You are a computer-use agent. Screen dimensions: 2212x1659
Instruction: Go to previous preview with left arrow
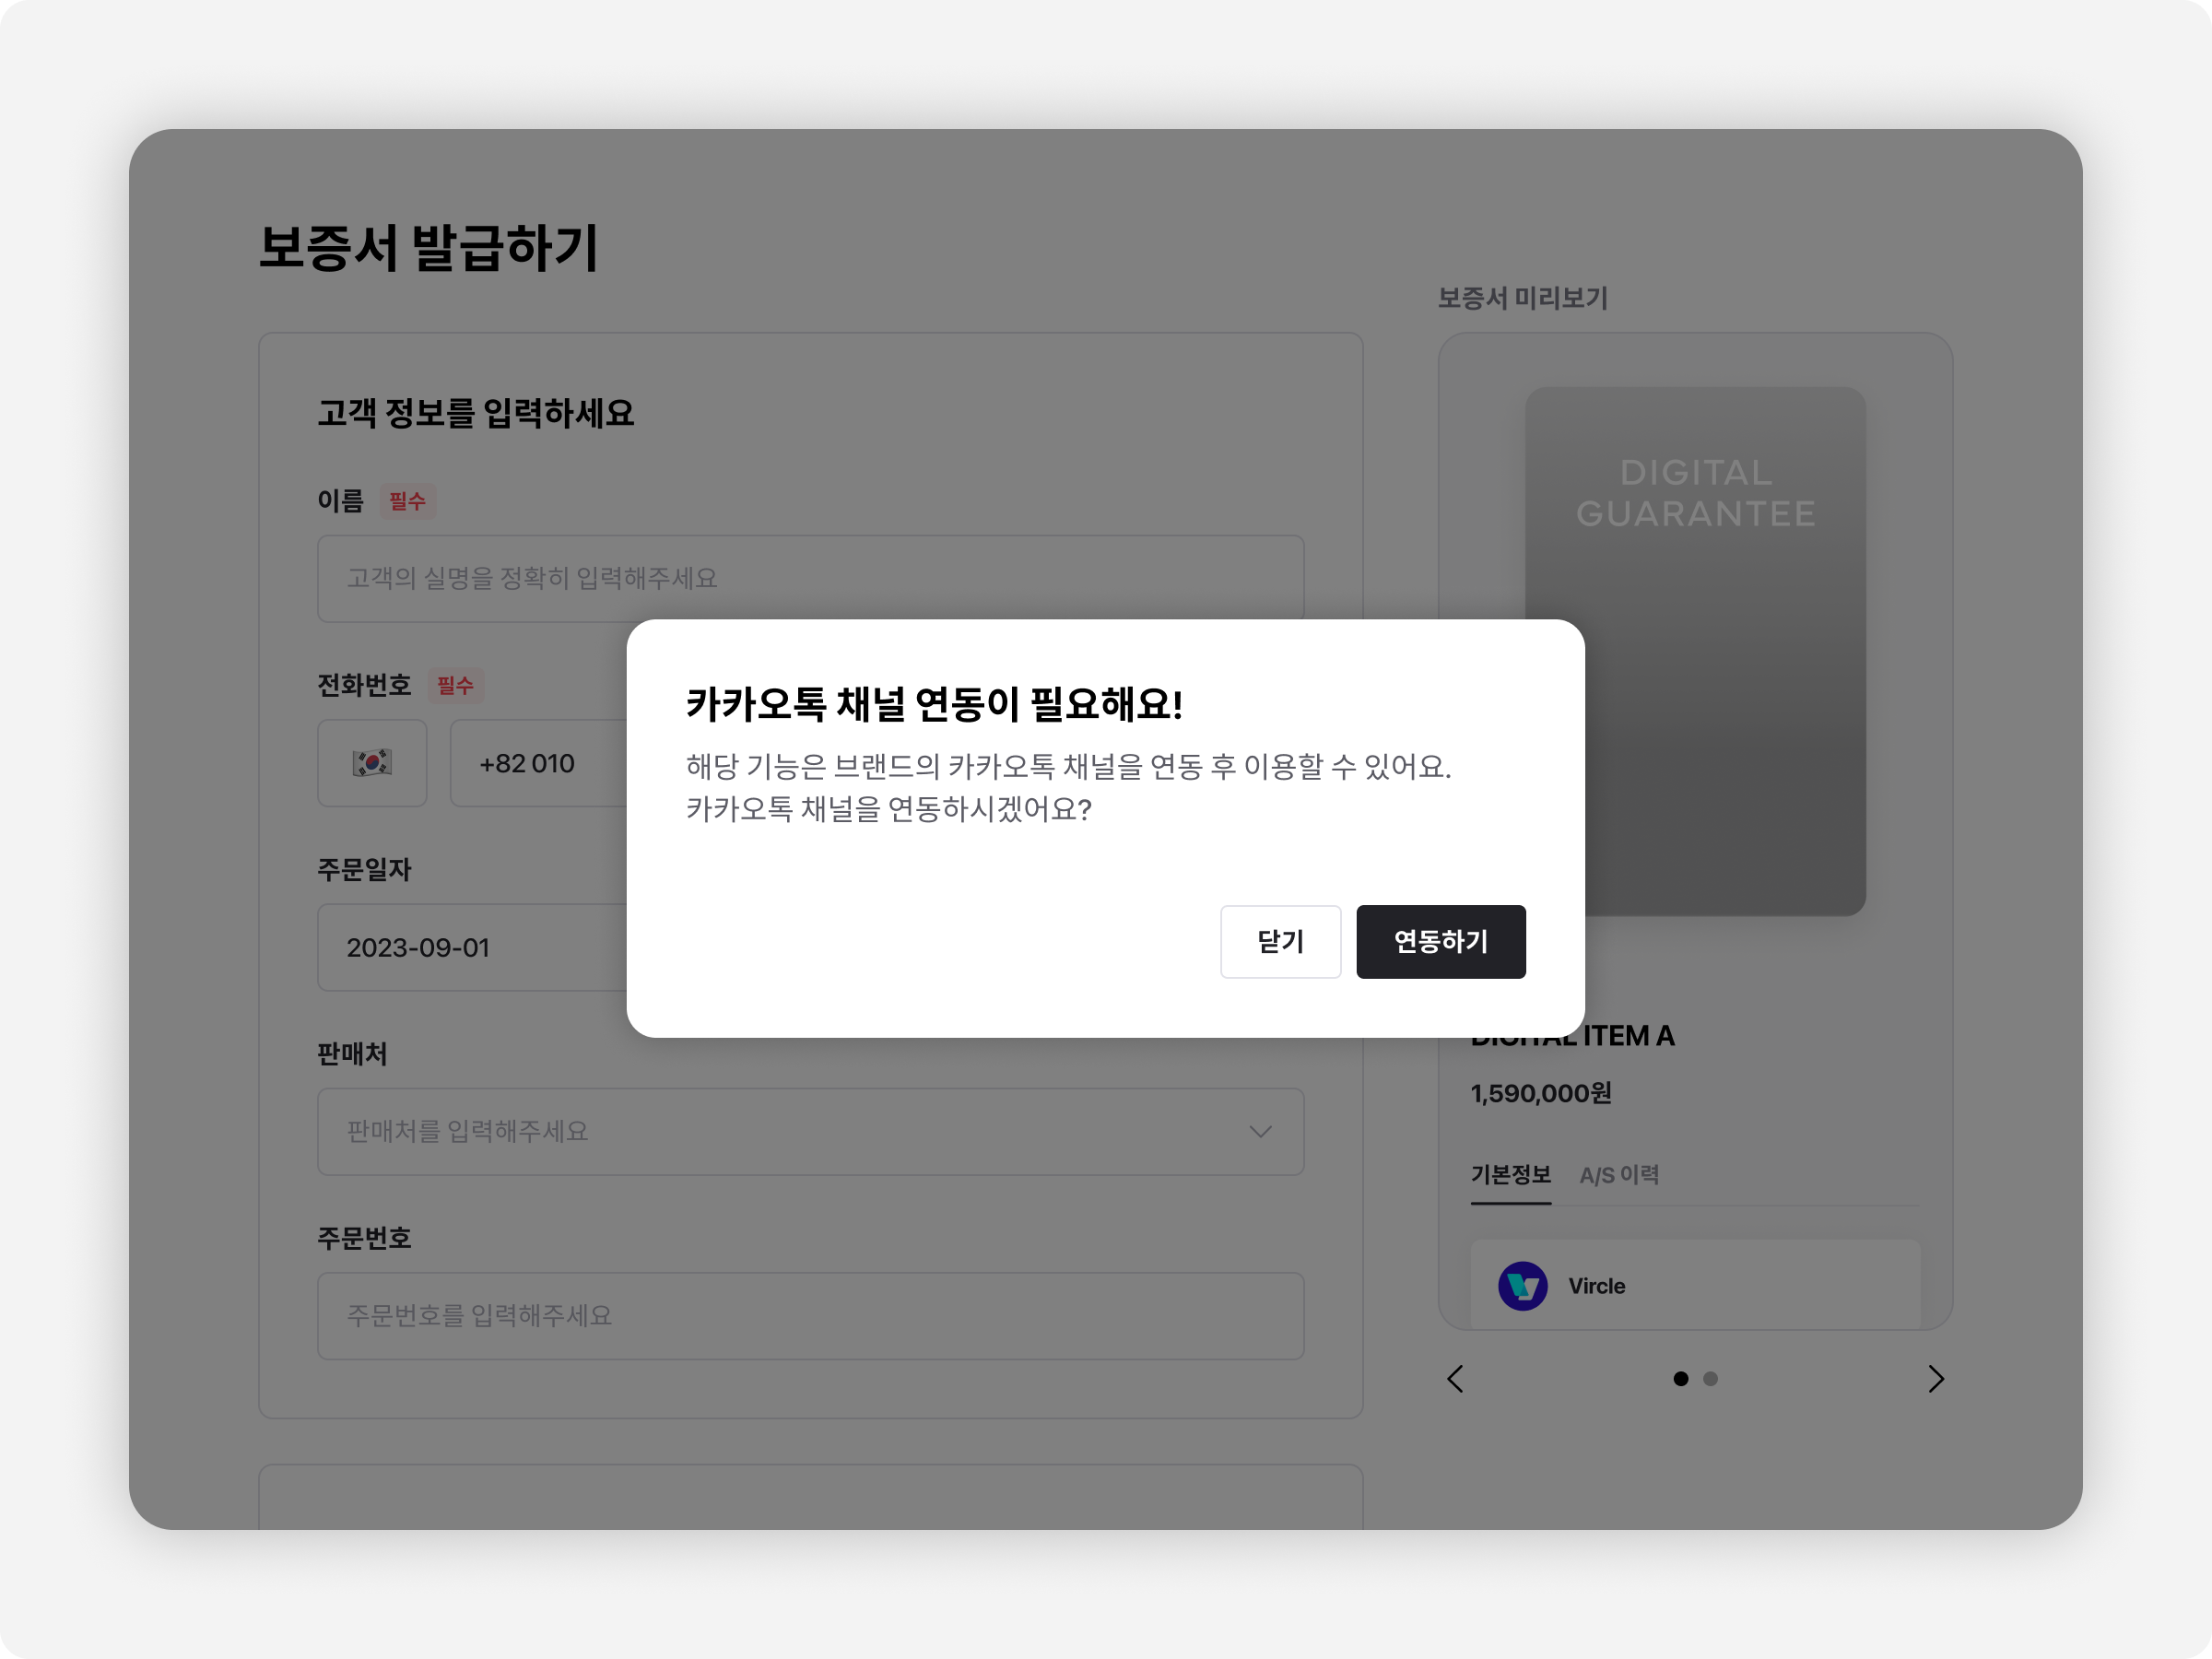pyautogui.click(x=1455, y=1379)
